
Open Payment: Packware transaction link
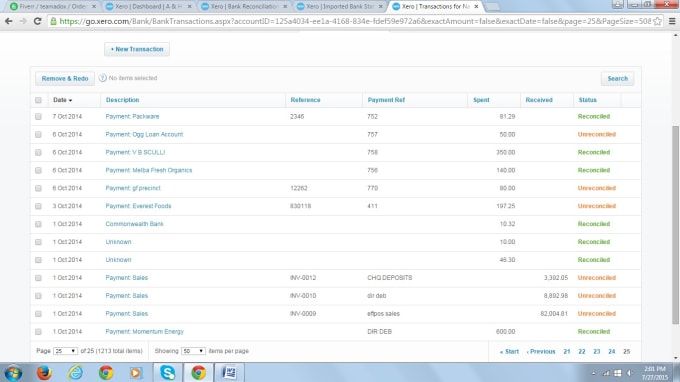132,117
